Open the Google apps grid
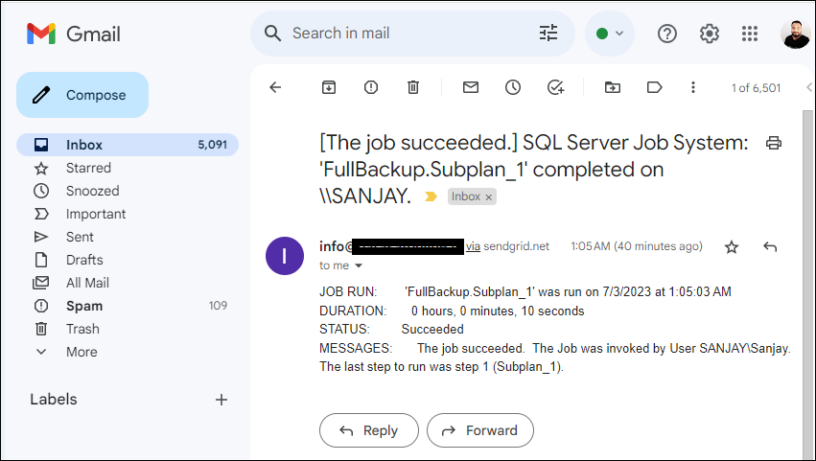Screen dimensions: 816x461 click(749, 33)
